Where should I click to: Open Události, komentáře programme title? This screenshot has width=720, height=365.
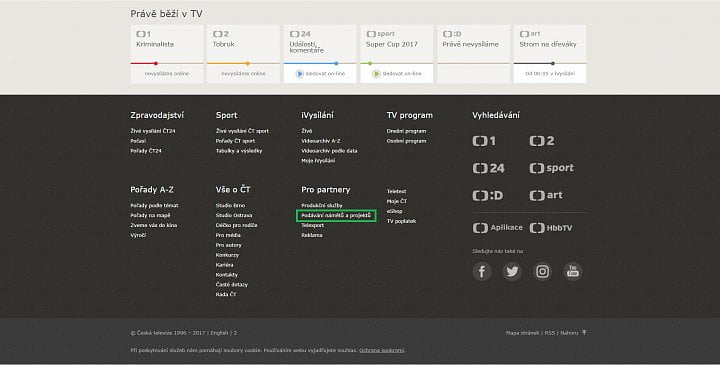click(x=307, y=47)
